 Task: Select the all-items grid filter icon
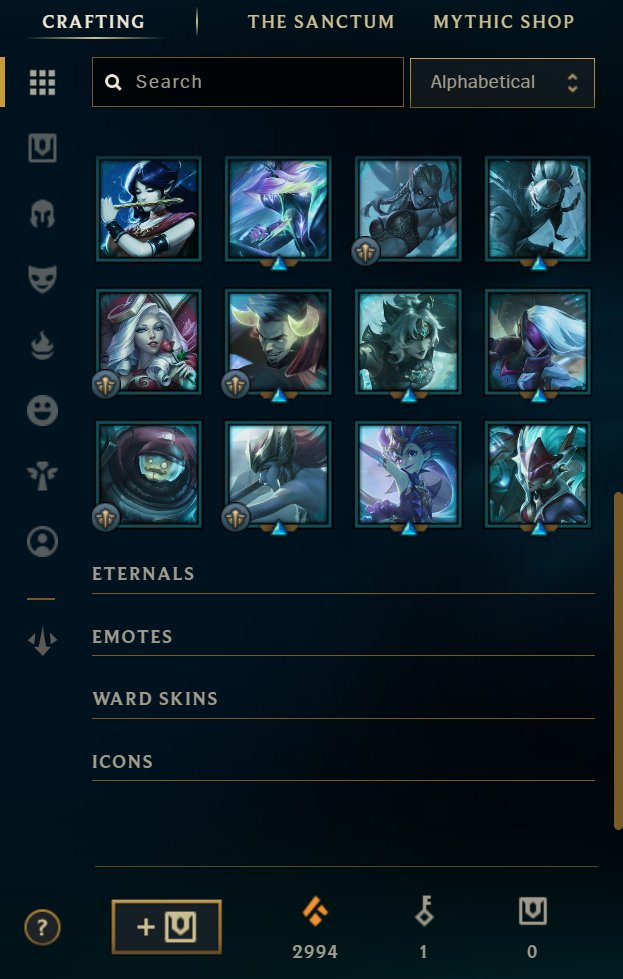[x=42, y=82]
